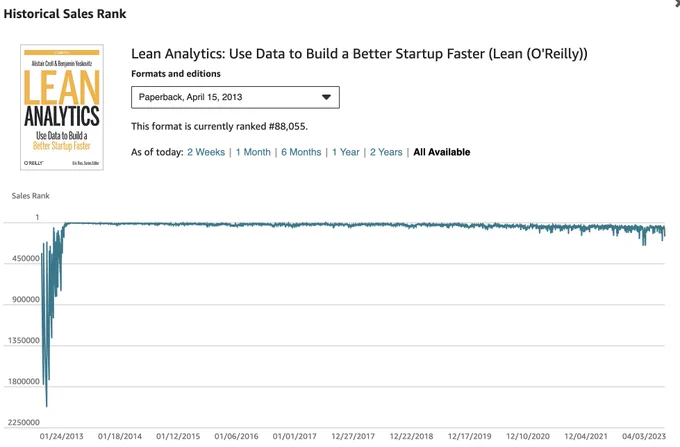Click the Lean Analytics book cover thumbnail
This screenshot has width=680, height=447.
point(62,107)
